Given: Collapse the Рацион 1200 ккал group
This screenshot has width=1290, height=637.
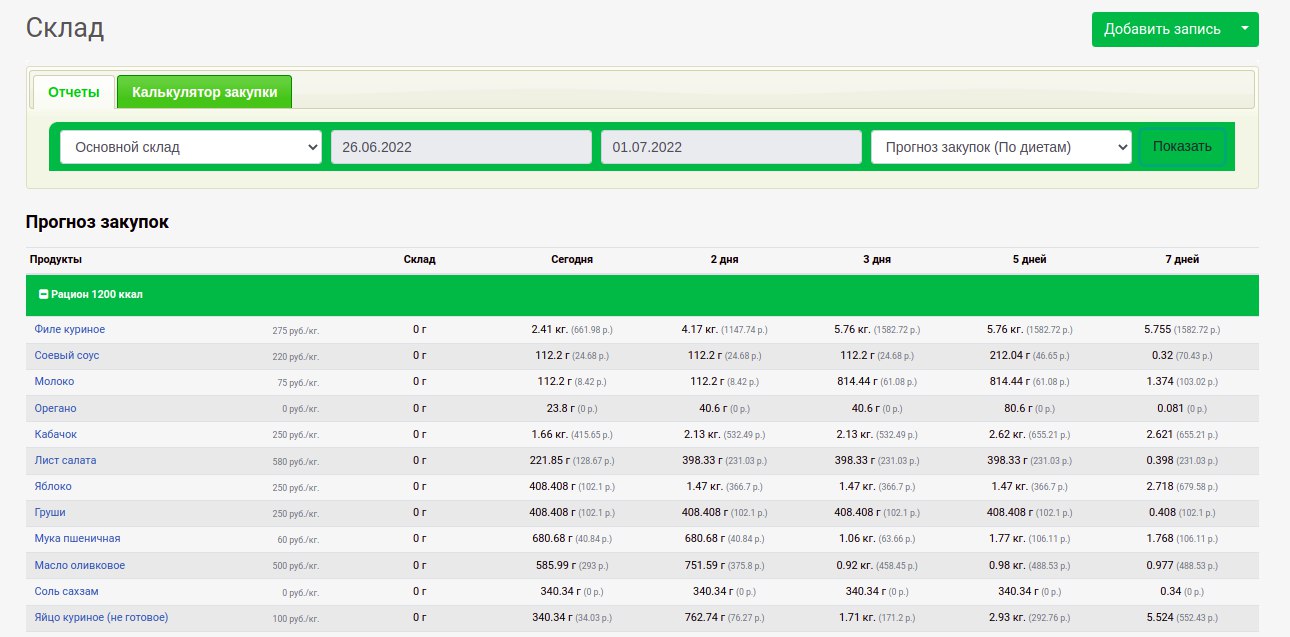Looking at the screenshot, I should tap(44, 295).
